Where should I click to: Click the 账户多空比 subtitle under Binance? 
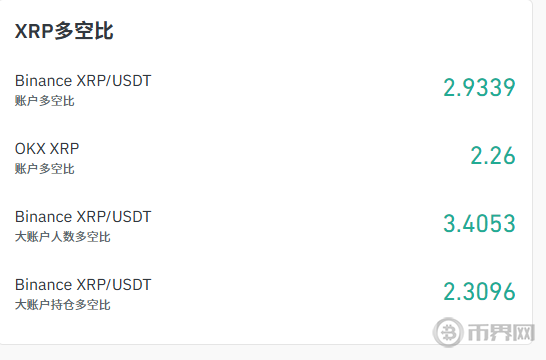point(45,101)
